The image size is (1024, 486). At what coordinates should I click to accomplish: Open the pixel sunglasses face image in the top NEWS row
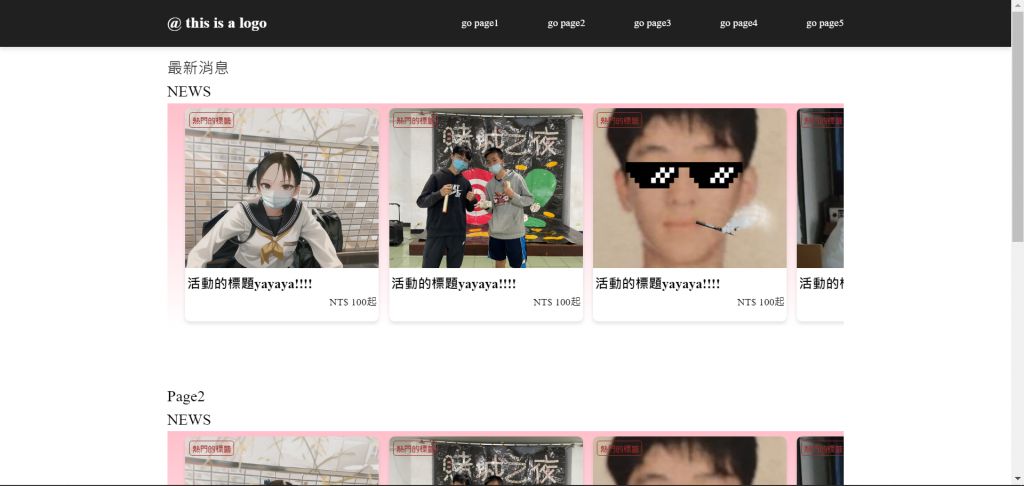coord(690,188)
